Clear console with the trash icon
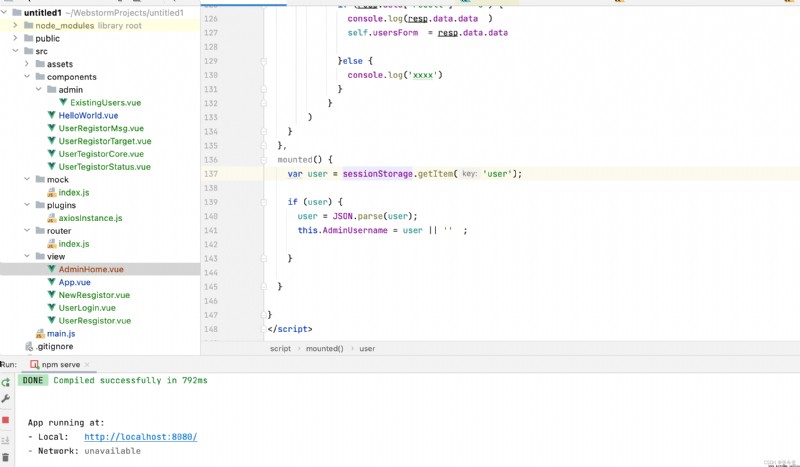Viewport: 800px width, 467px height. (x=6, y=457)
